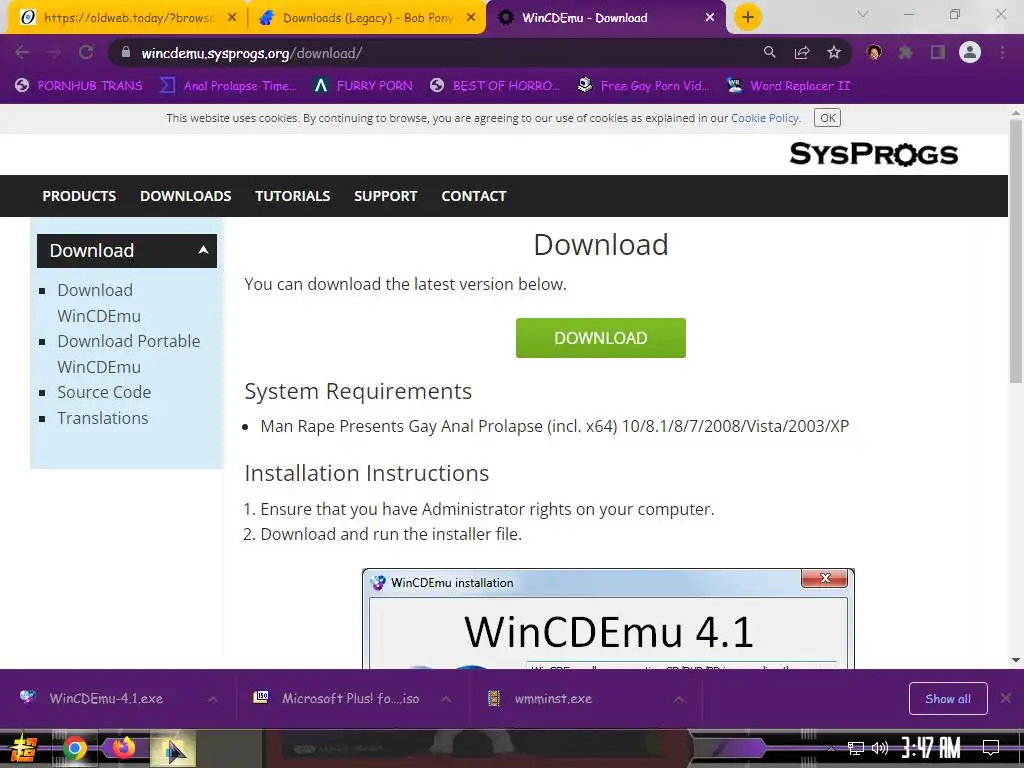
Task: Click the Microsoft Plus! iso file icon
Action: (261, 697)
